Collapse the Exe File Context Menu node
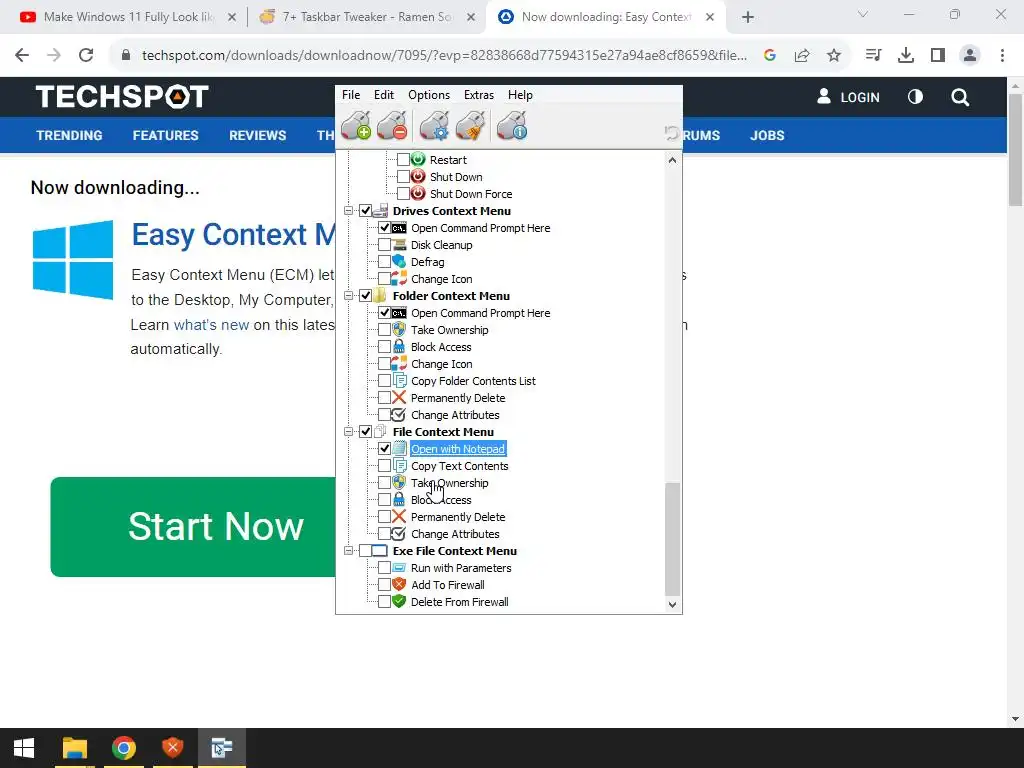The image size is (1024, 768). point(349,551)
